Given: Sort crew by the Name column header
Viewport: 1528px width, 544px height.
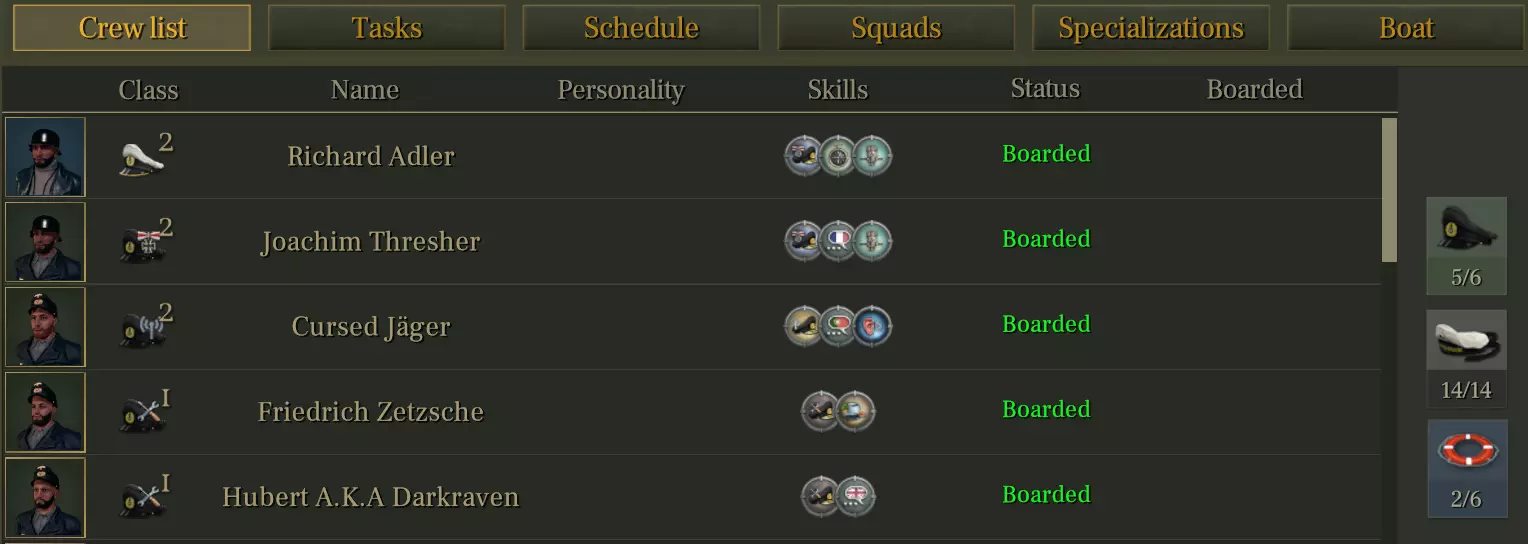Looking at the screenshot, I should [365, 90].
